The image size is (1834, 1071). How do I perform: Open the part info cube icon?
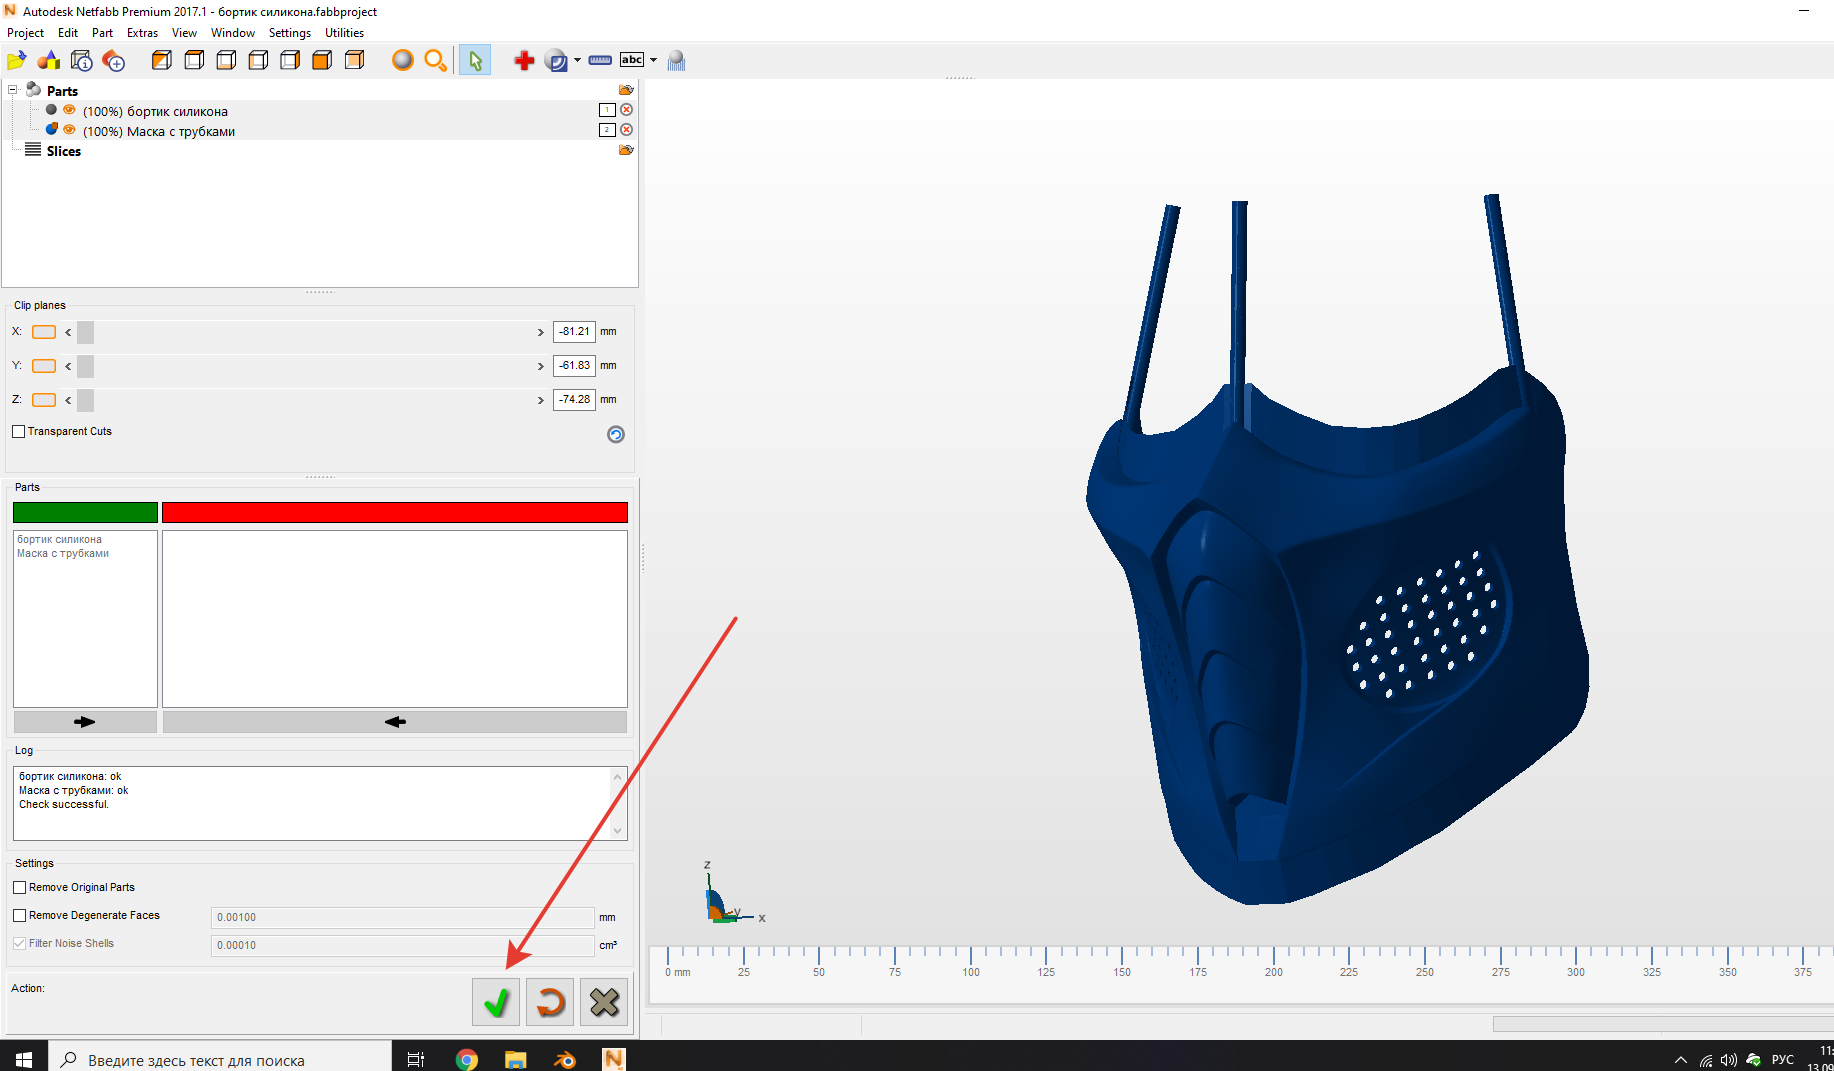(82, 61)
